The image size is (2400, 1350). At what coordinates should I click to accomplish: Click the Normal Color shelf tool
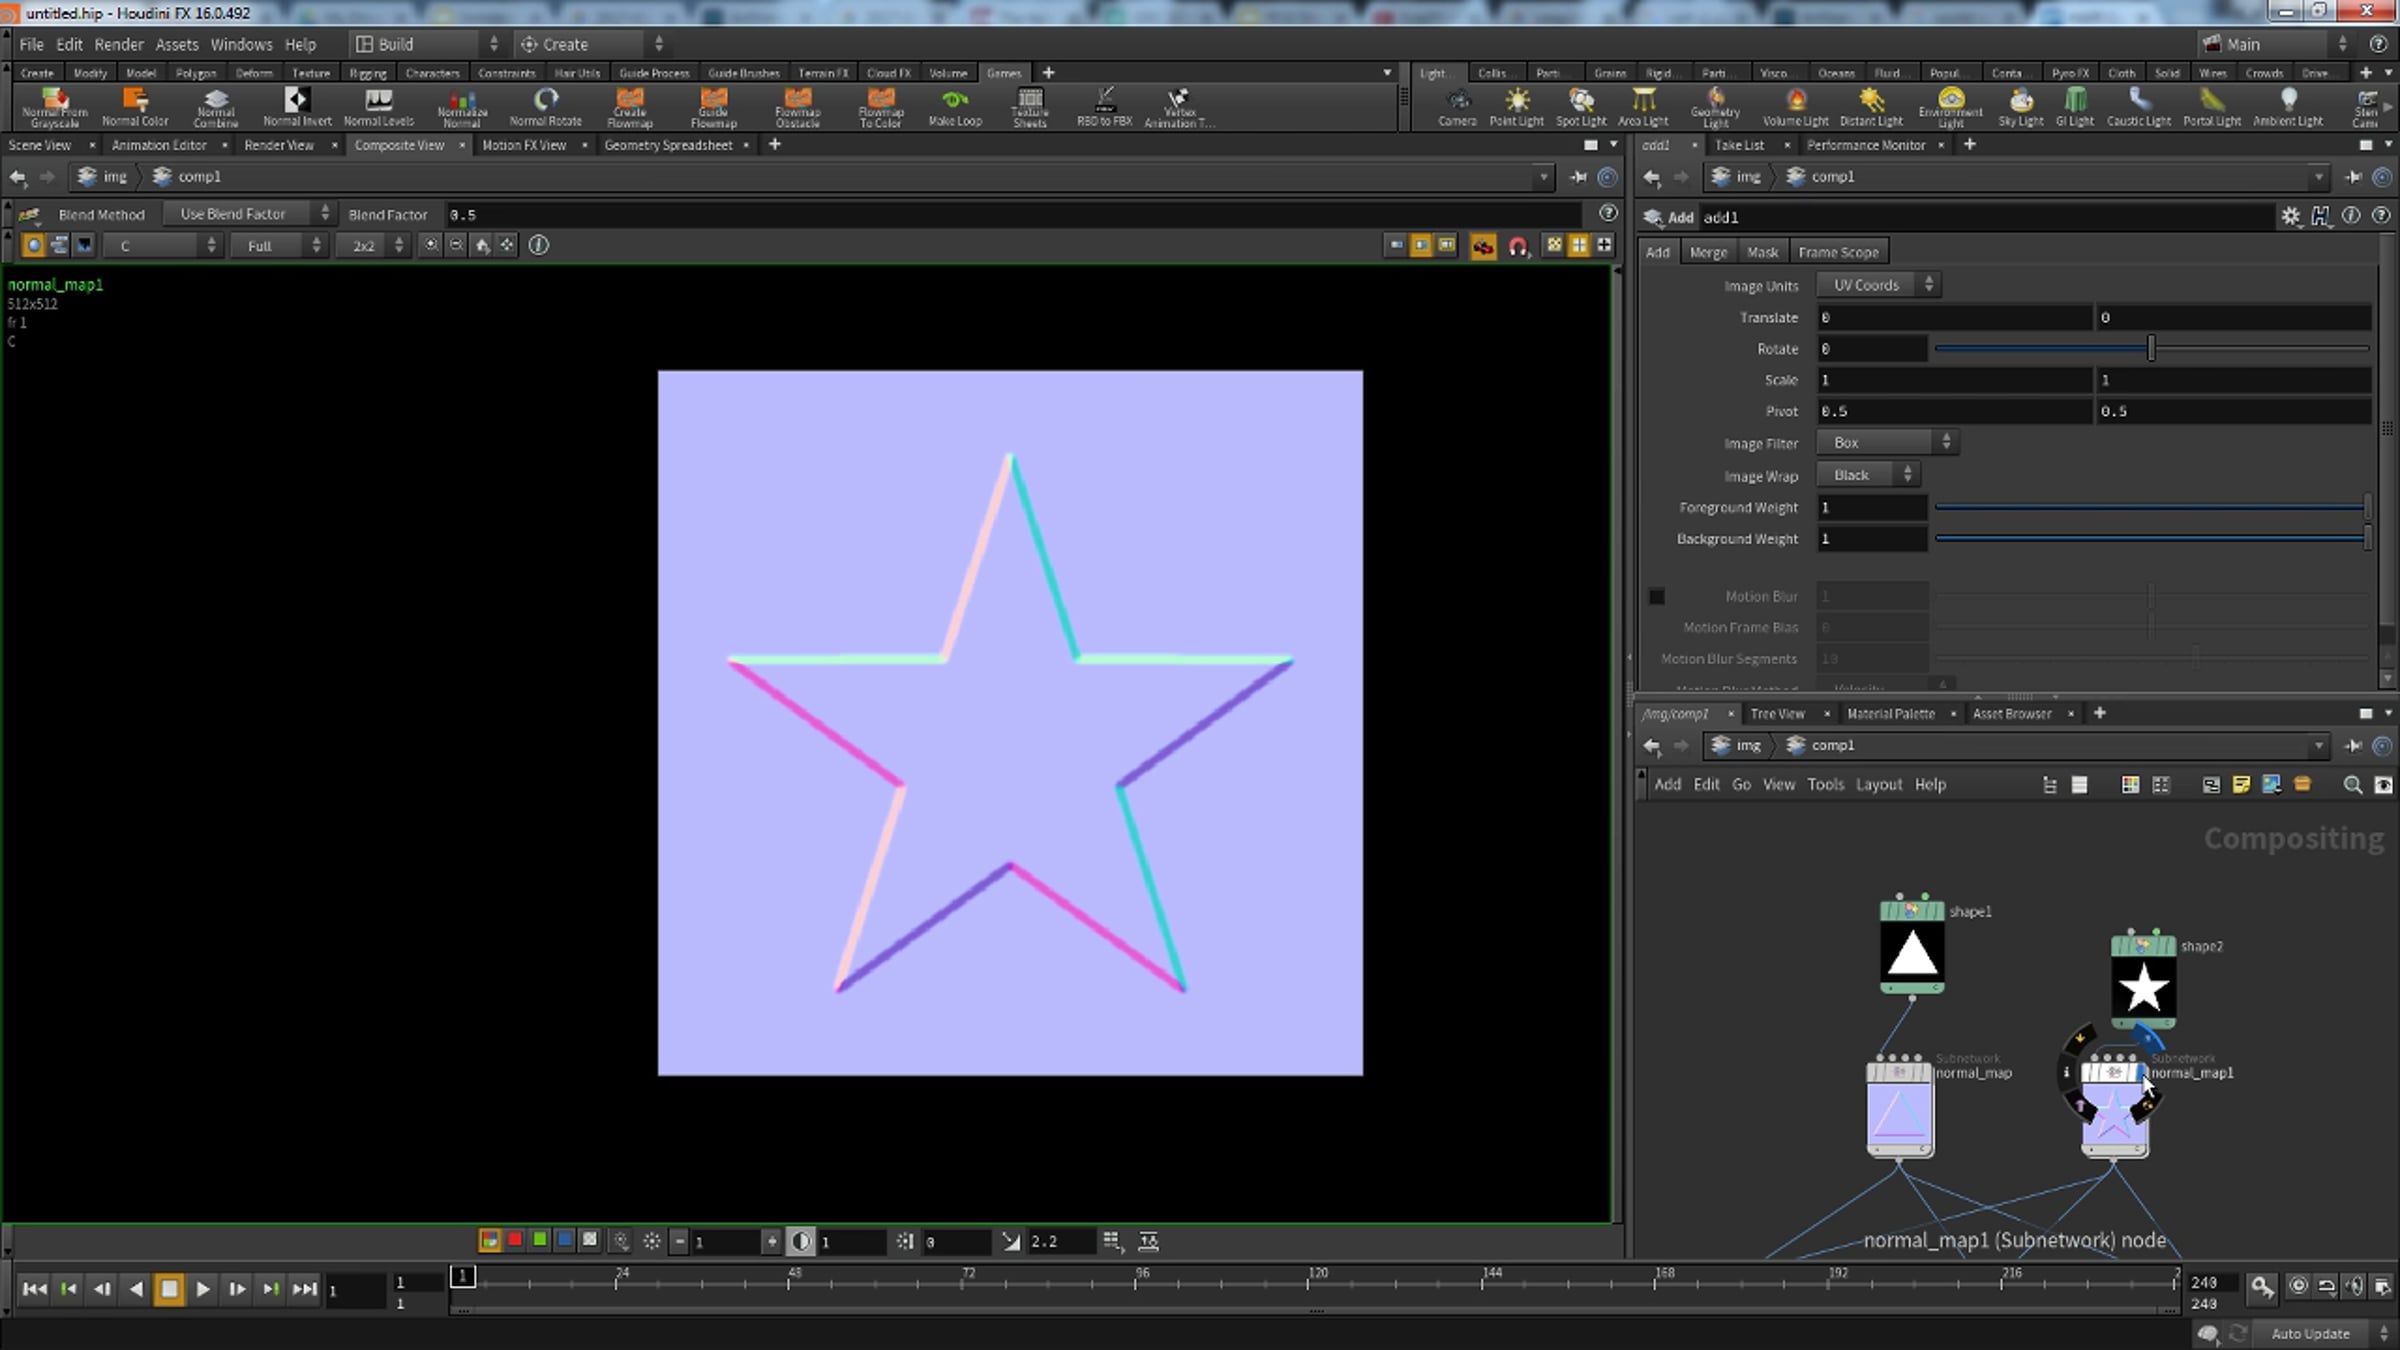135,106
